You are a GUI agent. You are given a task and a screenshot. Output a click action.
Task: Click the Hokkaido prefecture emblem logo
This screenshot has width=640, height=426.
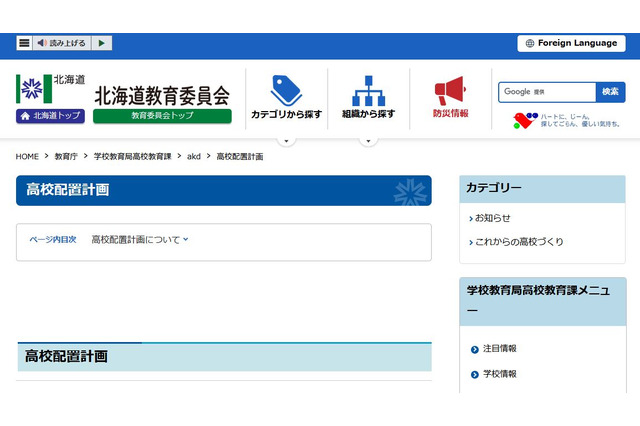click(34, 89)
